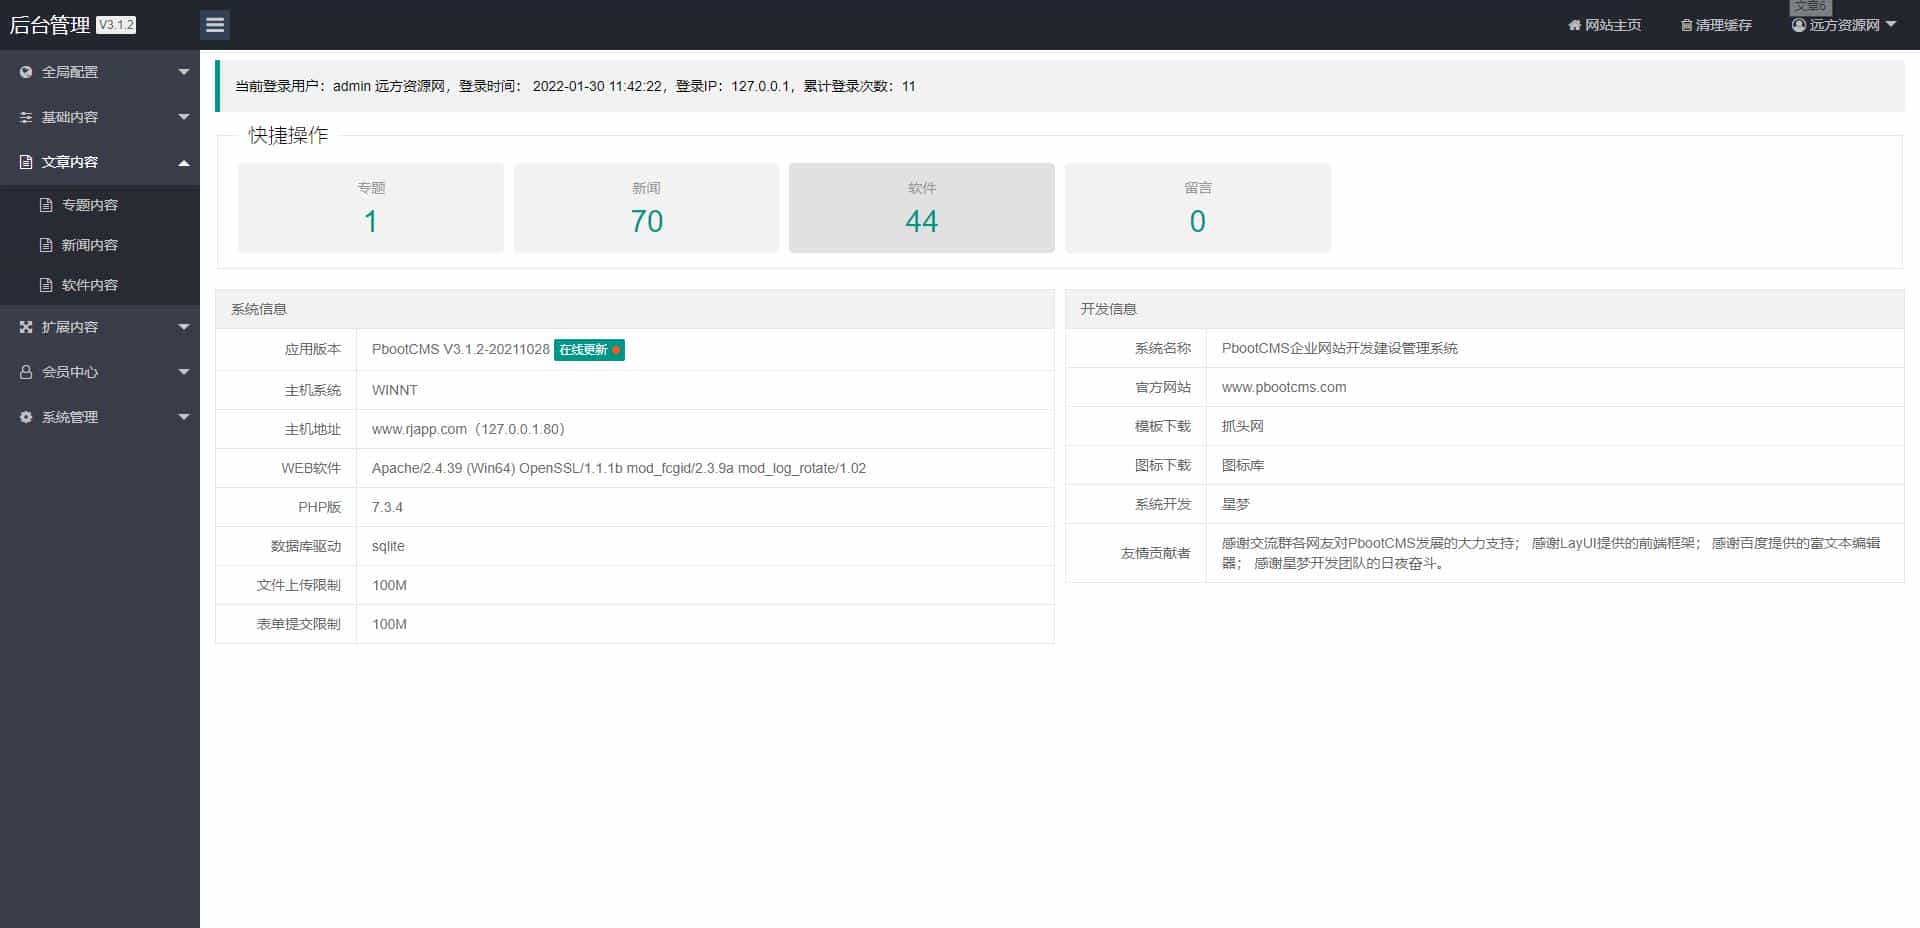Click the sliders icon beside 基础内容

point(26,117)
